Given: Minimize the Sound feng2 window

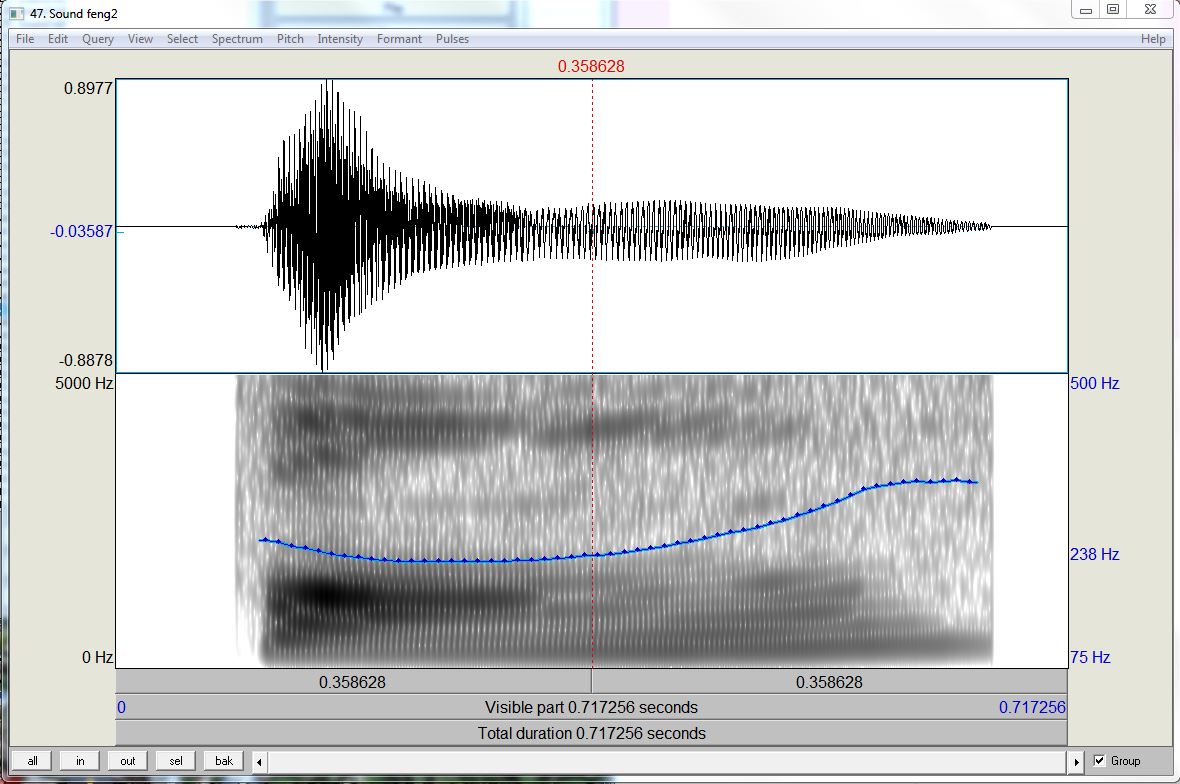Looking at the screenshot, I should [1086, 10].
